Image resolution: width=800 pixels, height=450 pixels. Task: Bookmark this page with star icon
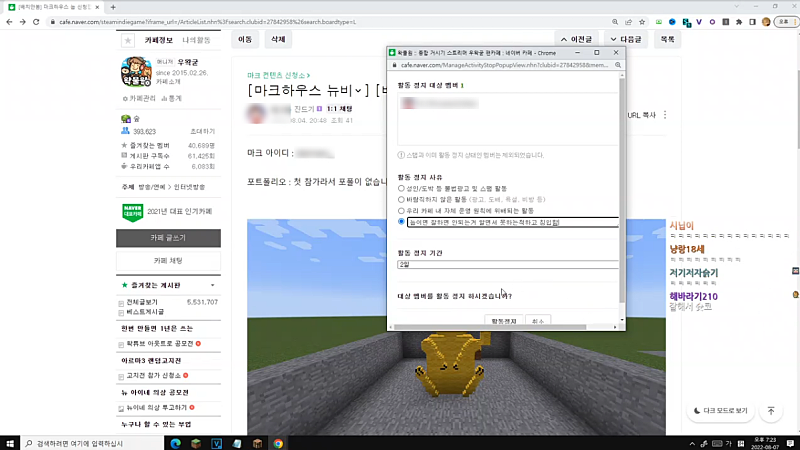point(642,22)
